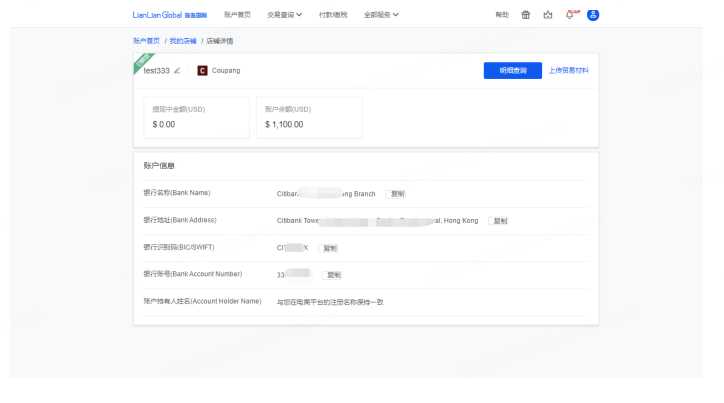Open the notification bell icon
Viewport: 724px width, 403px height.
(569, 15)
